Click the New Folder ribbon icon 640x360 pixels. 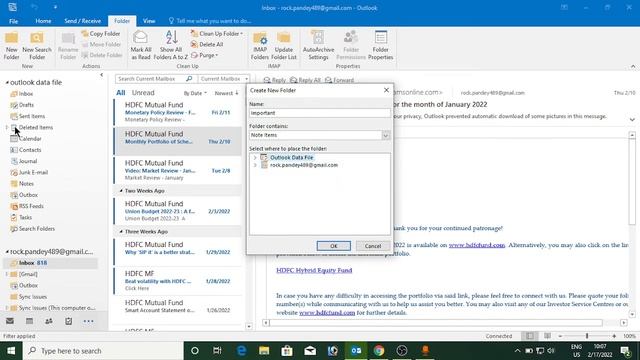pos(11,45)
